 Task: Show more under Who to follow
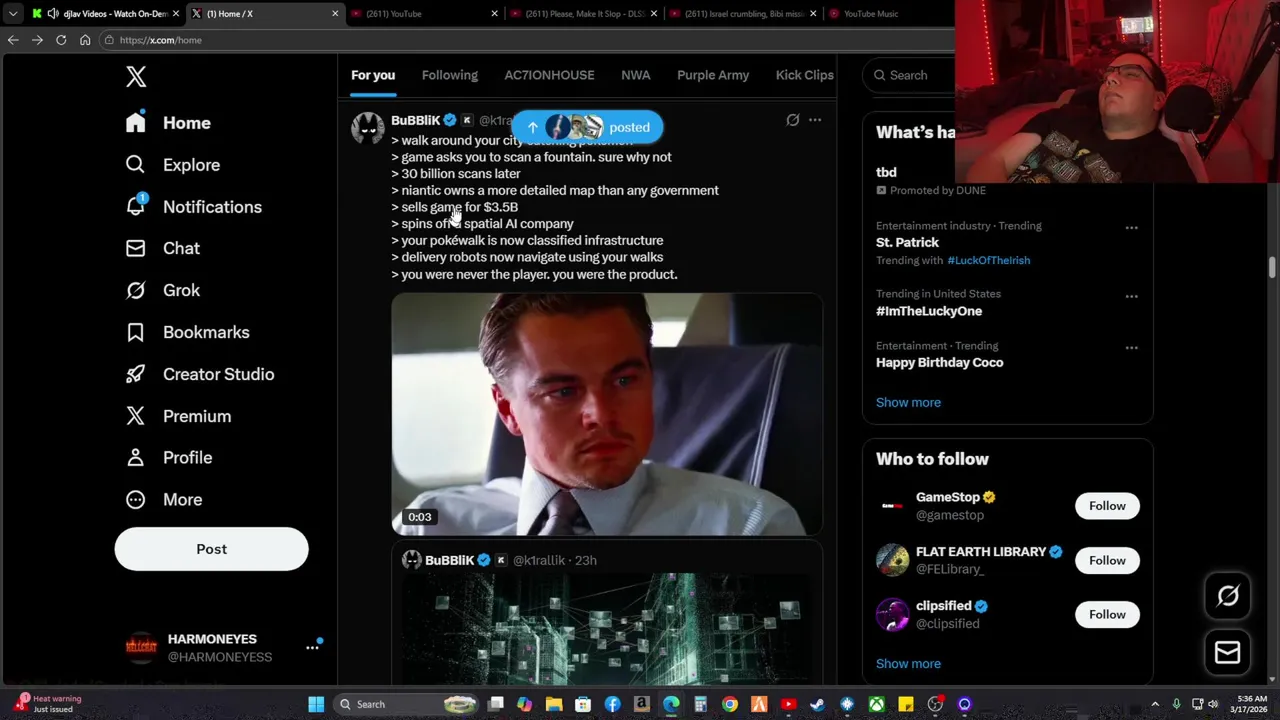[x=908, y=663]
